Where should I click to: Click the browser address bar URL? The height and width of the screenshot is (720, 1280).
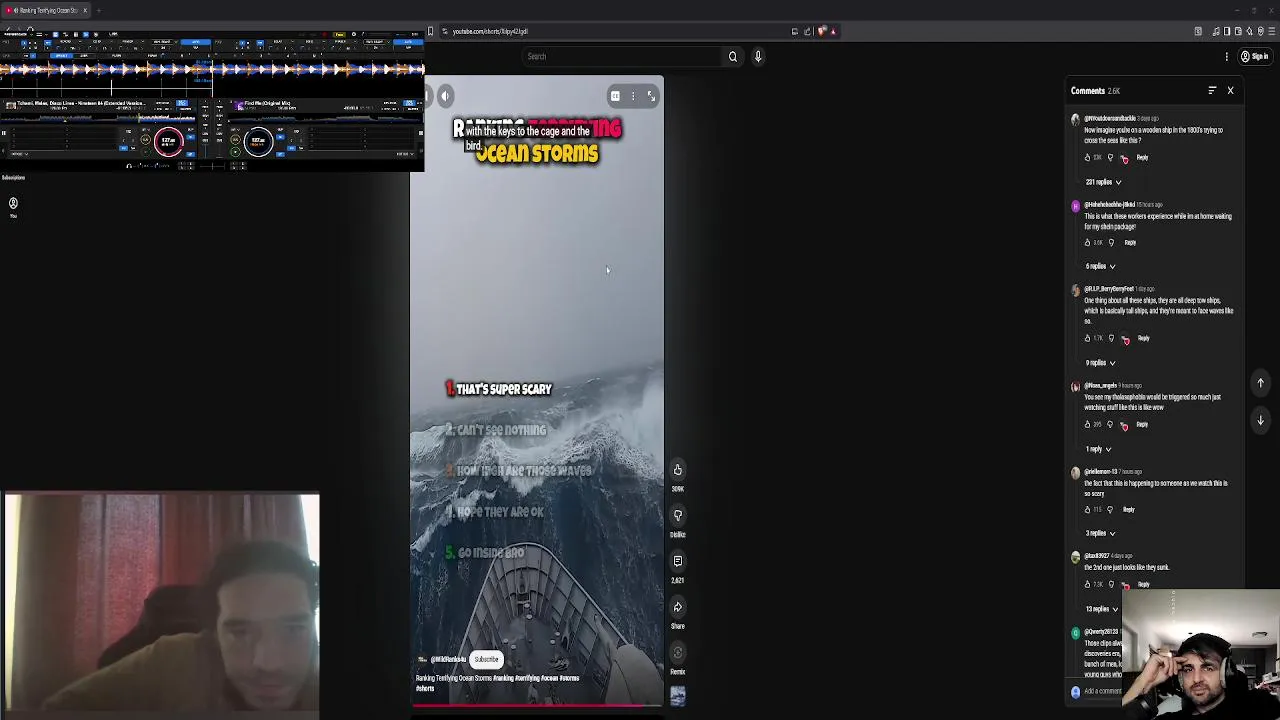[490, 31]
